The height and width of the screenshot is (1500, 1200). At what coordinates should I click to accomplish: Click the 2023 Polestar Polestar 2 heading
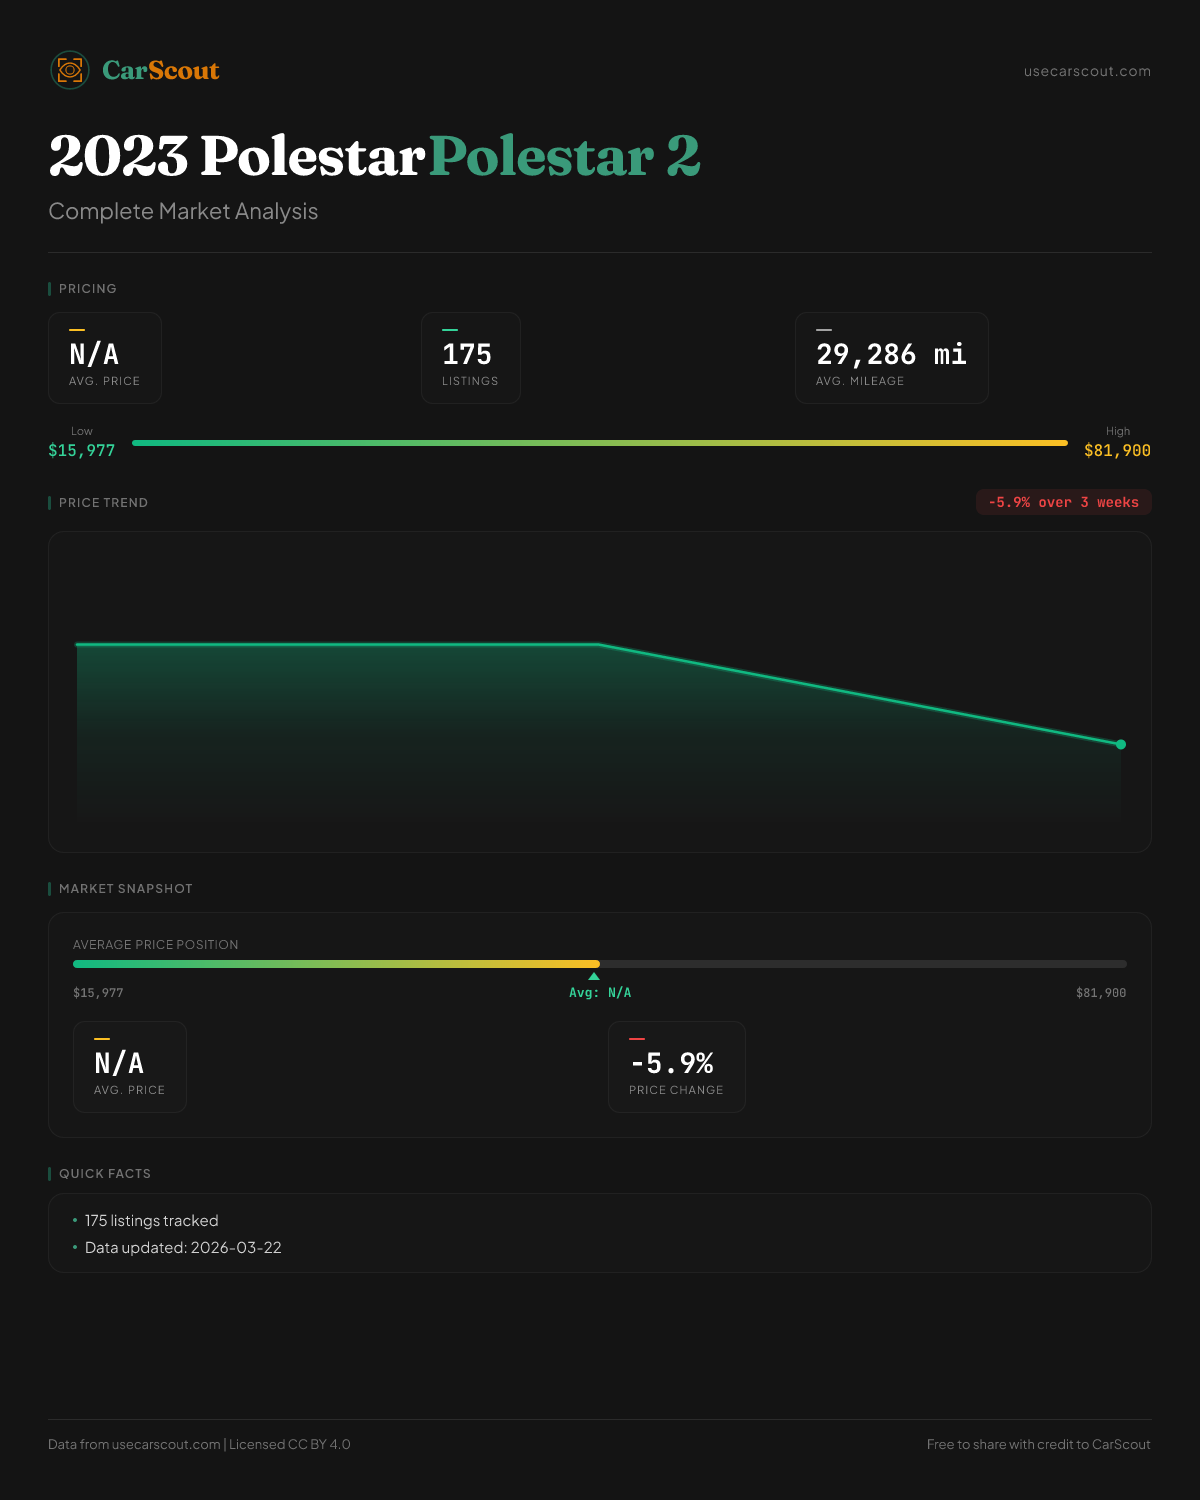(x=374, y=157)
